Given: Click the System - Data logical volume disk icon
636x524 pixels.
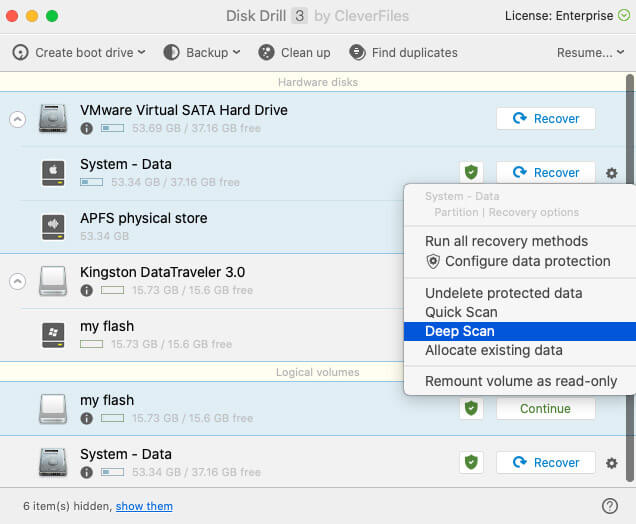Looking at the screenshot, I should click(53, 462).
